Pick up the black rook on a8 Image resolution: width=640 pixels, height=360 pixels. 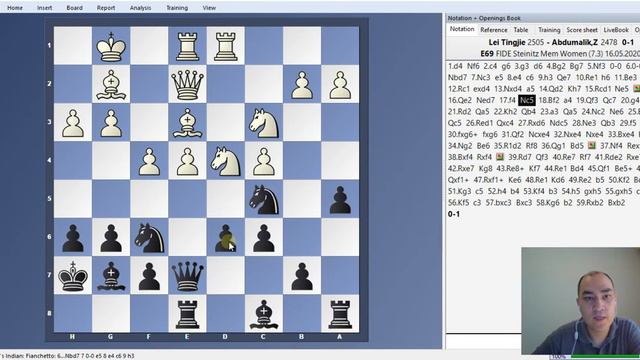pyautogui.click(x=340, y=314)
